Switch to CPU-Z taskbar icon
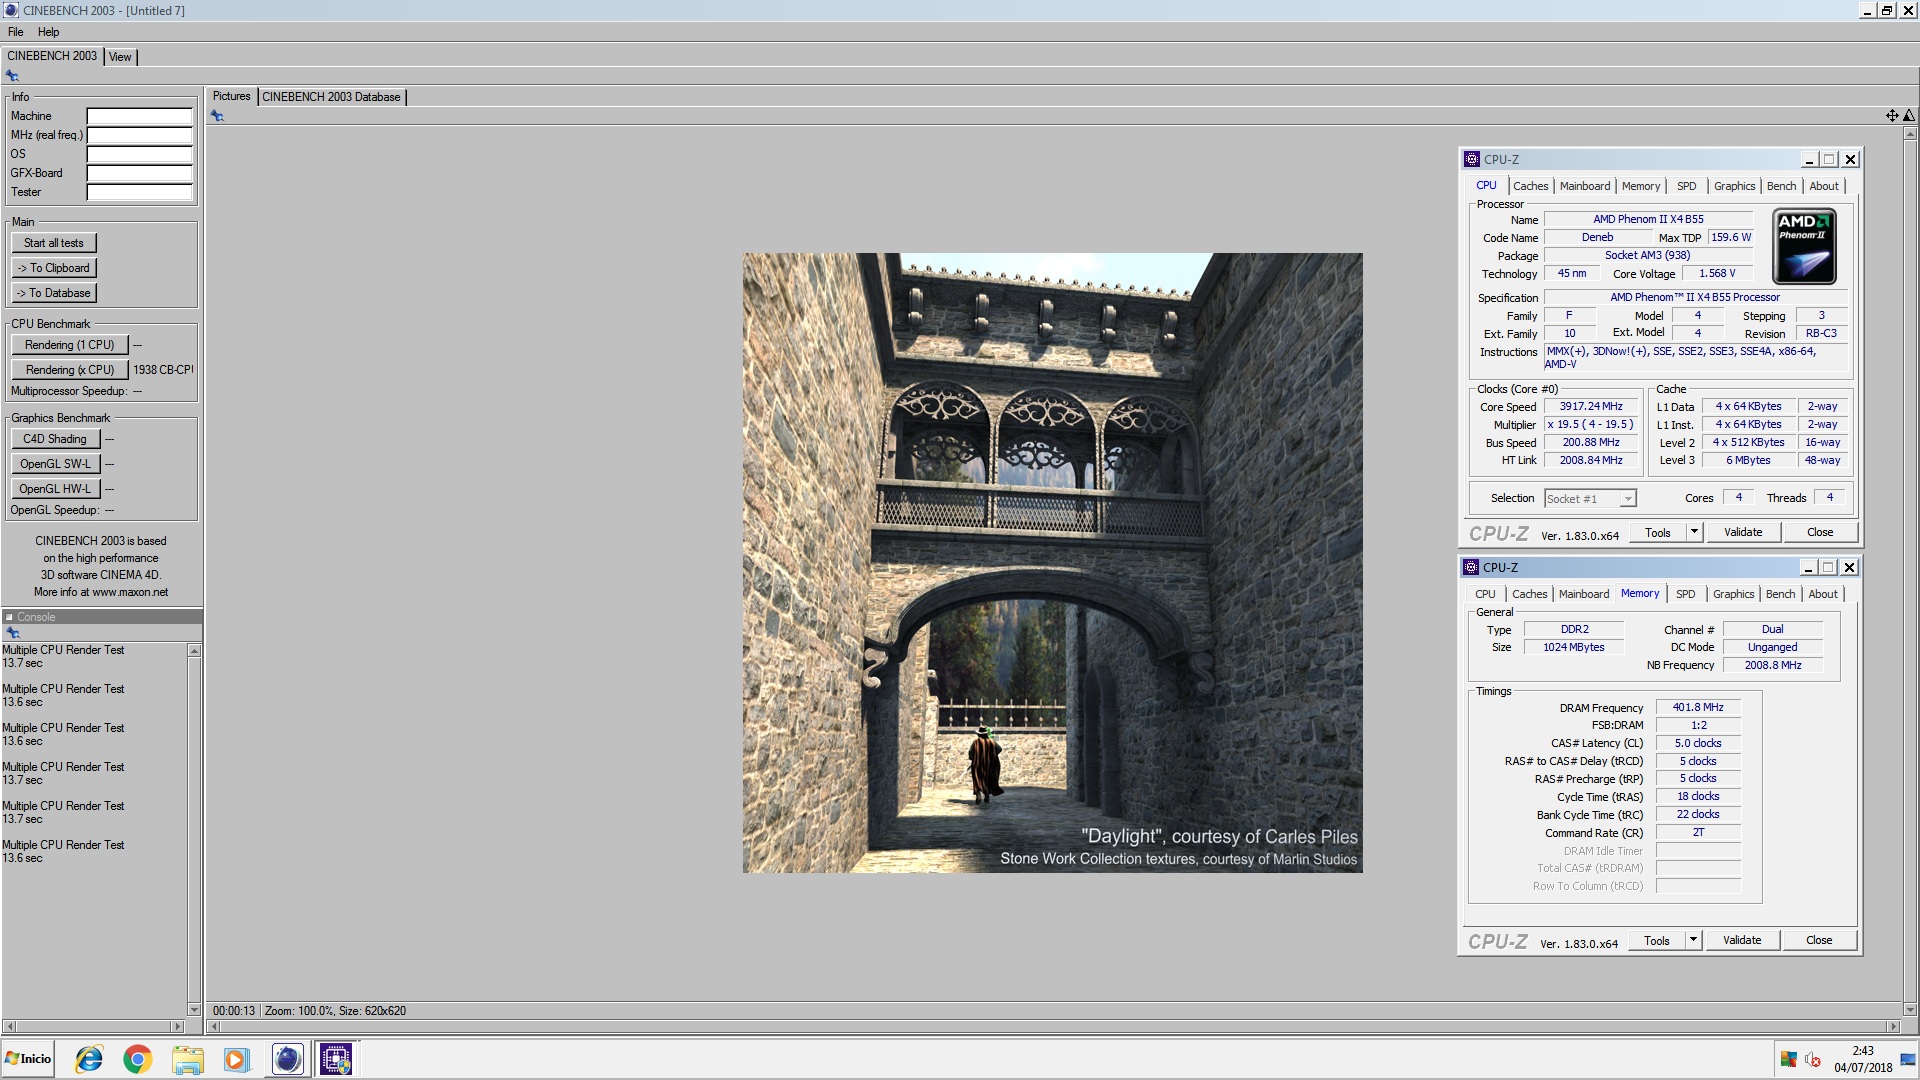 tap(336, 1059)
